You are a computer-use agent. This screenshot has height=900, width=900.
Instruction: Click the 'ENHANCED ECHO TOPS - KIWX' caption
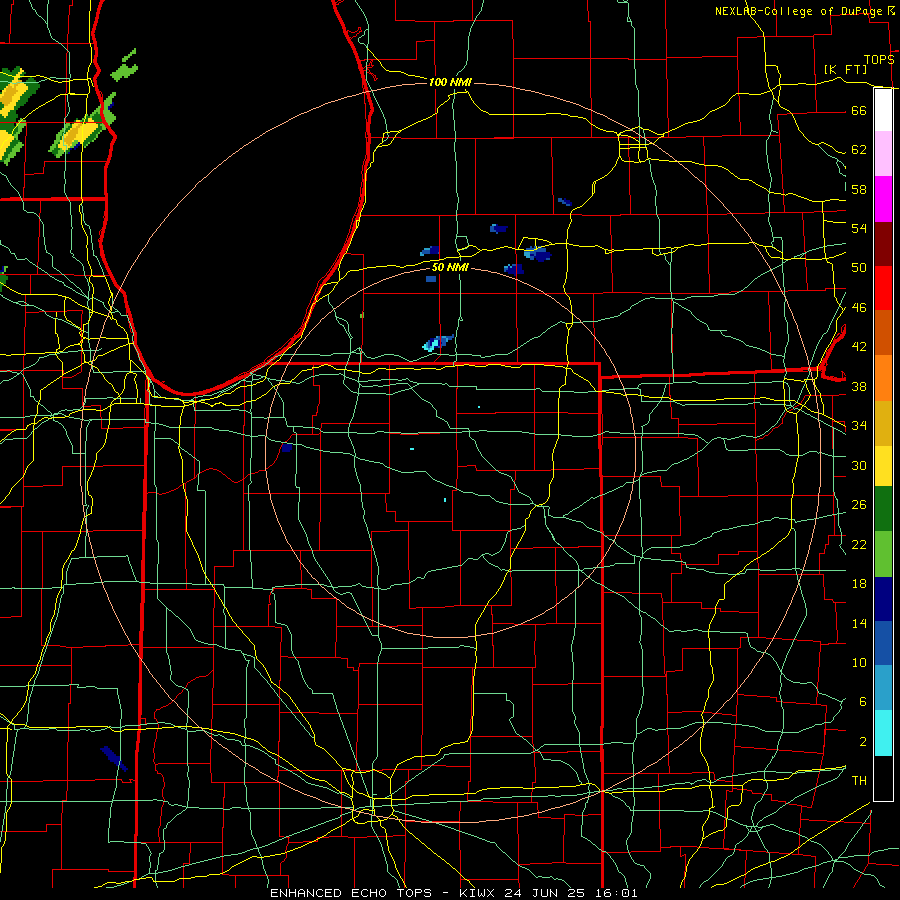point(385,893)
